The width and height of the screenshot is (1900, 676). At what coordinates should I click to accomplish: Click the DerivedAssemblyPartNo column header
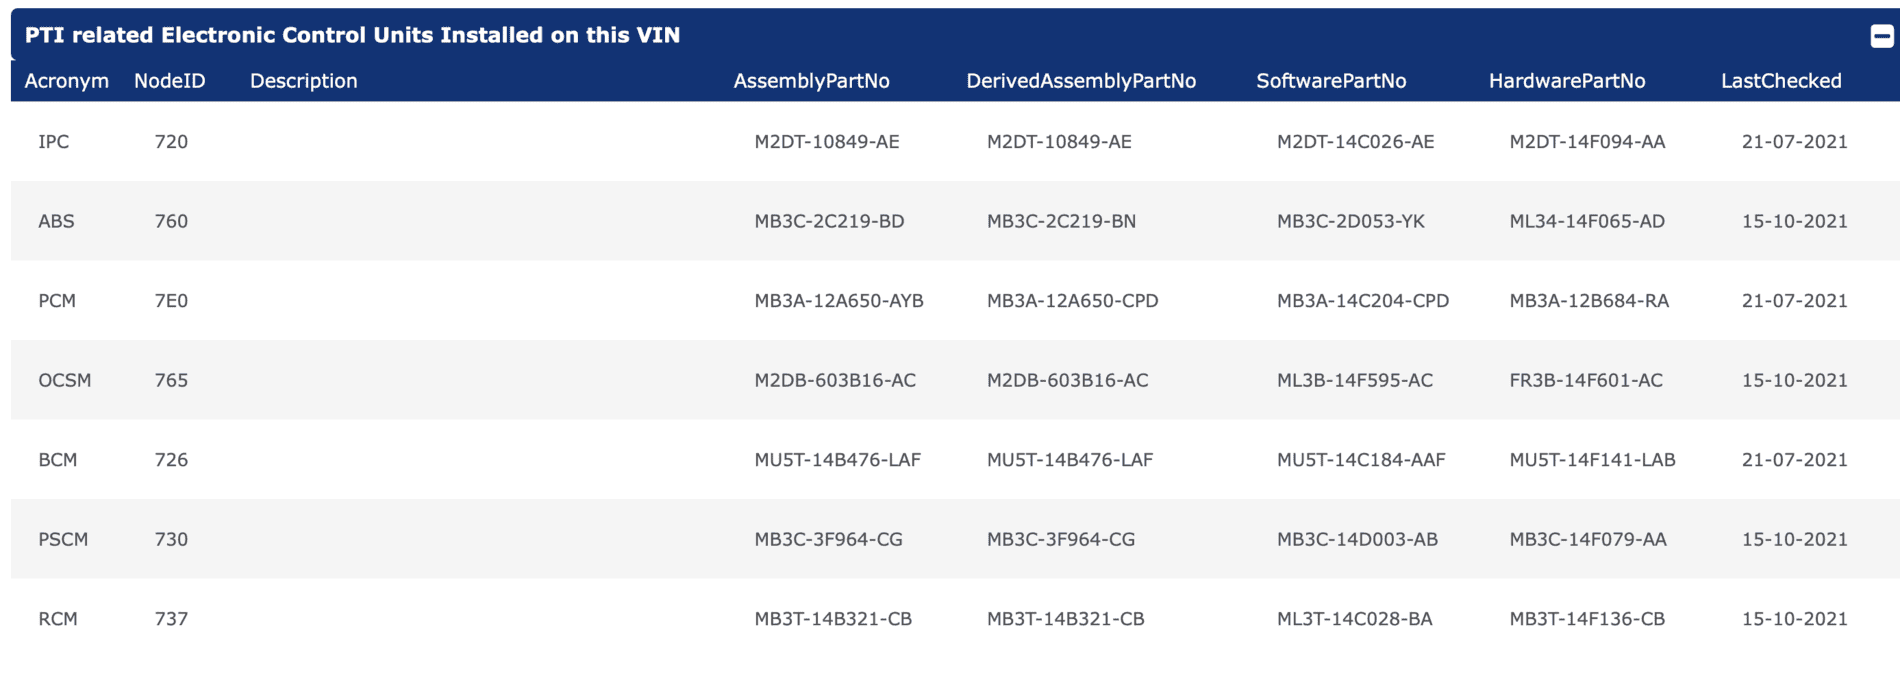tap(1081, 81)
